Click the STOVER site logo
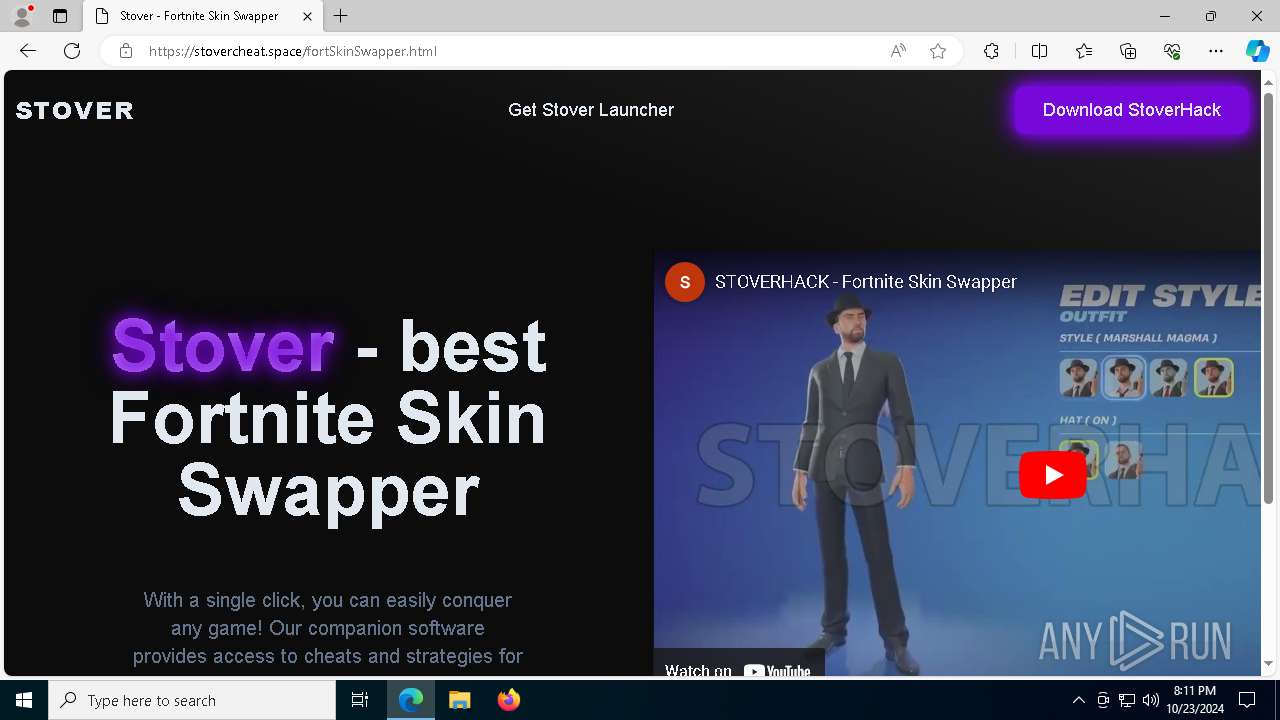The image size is (1280, 720). pos(75,110)
